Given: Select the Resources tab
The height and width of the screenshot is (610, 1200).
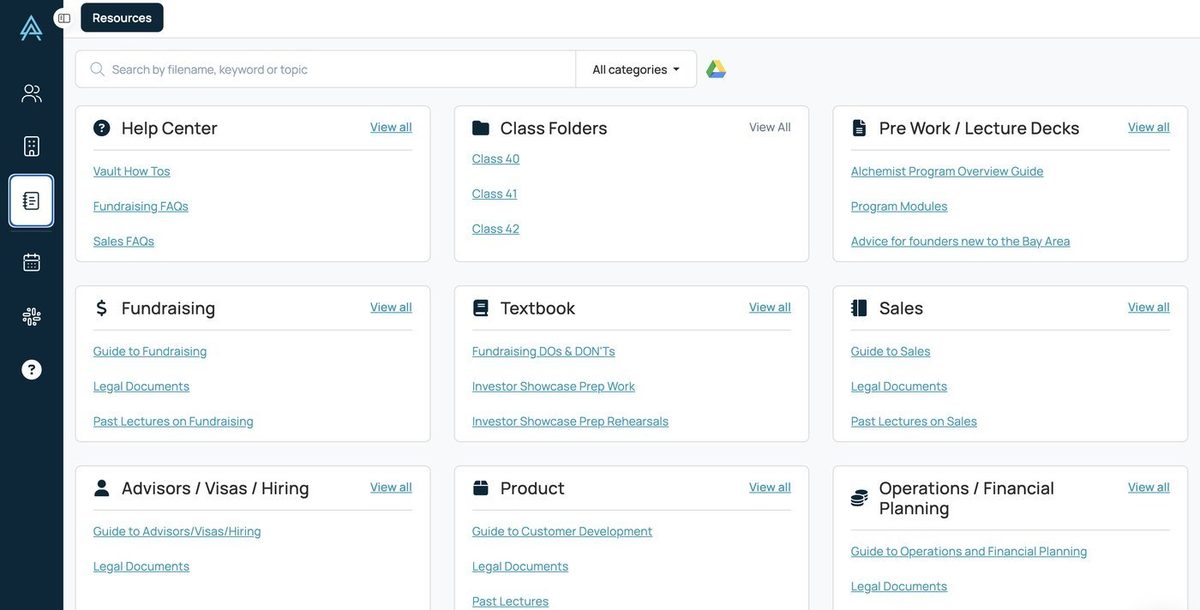Looking at the screenshot, I should click(x=122, y=18).
